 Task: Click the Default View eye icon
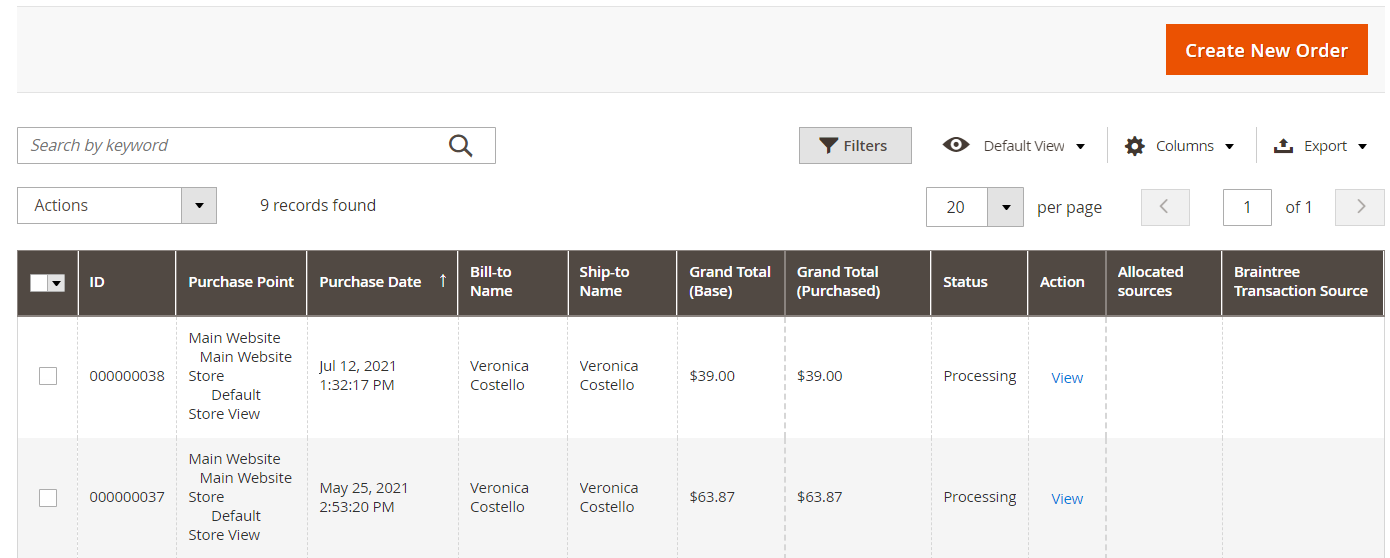[956, 145]
